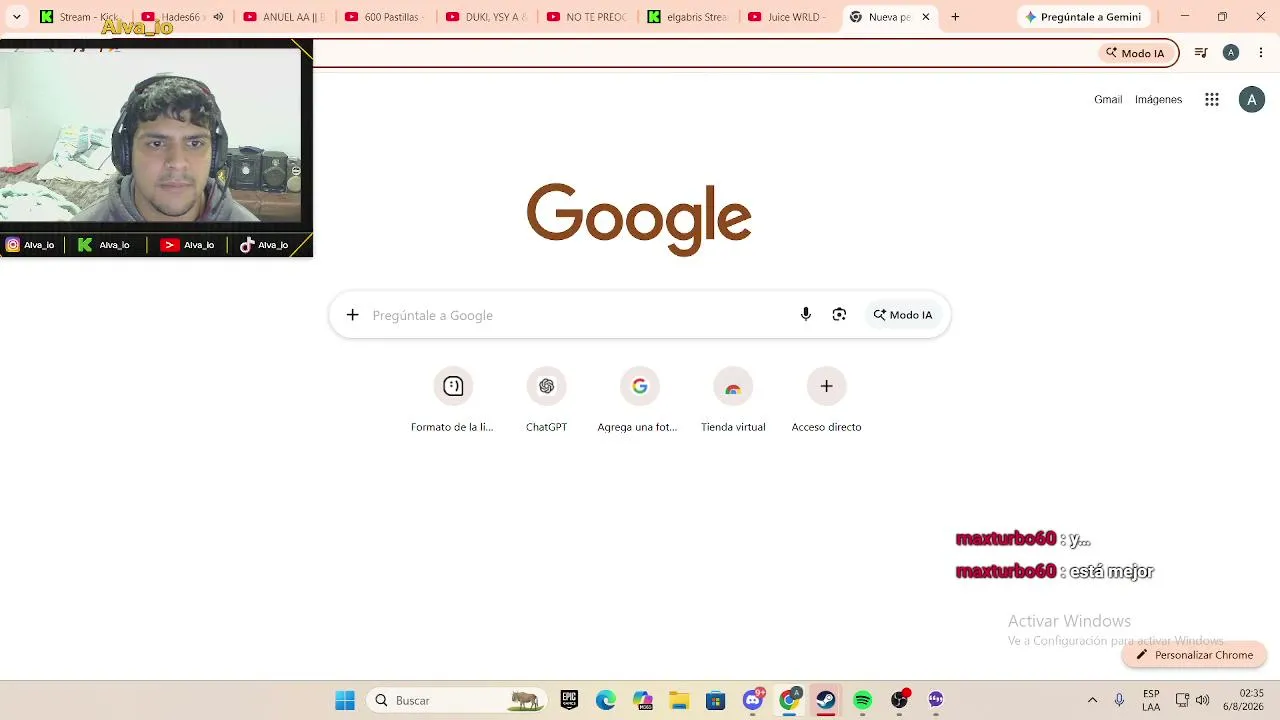This screenshot has height=720, width=1280.
Task: Open the Windows Start menu
Action: tap(345, 700)
